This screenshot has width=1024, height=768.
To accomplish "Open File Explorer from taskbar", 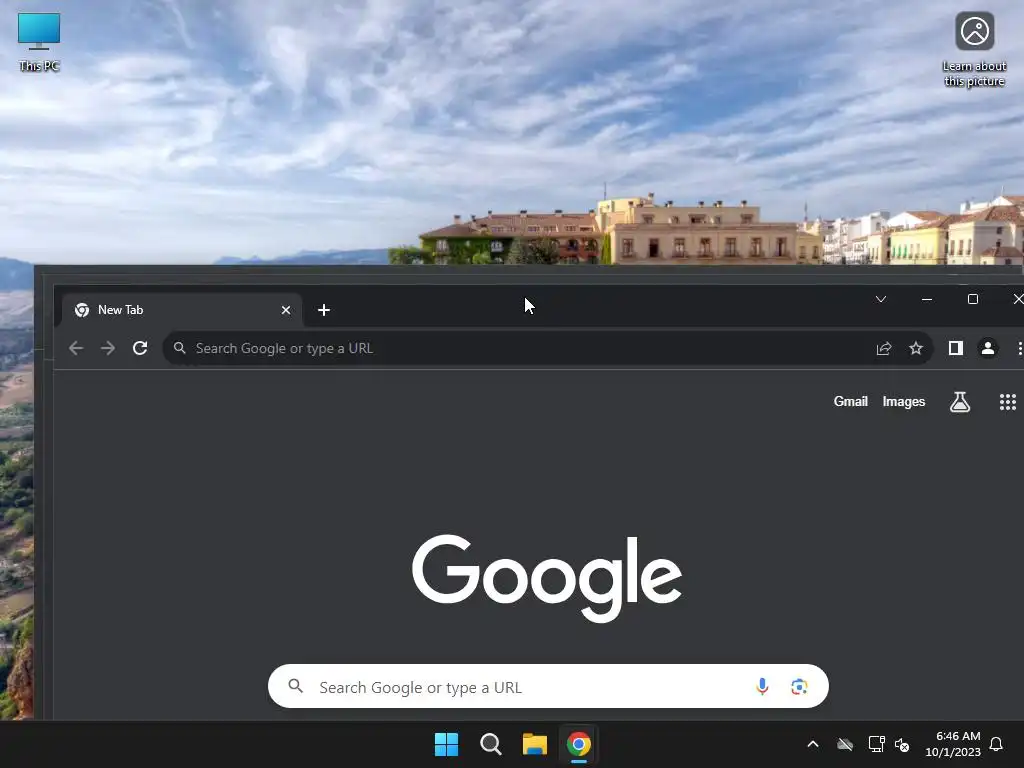I will pos(535,744).
